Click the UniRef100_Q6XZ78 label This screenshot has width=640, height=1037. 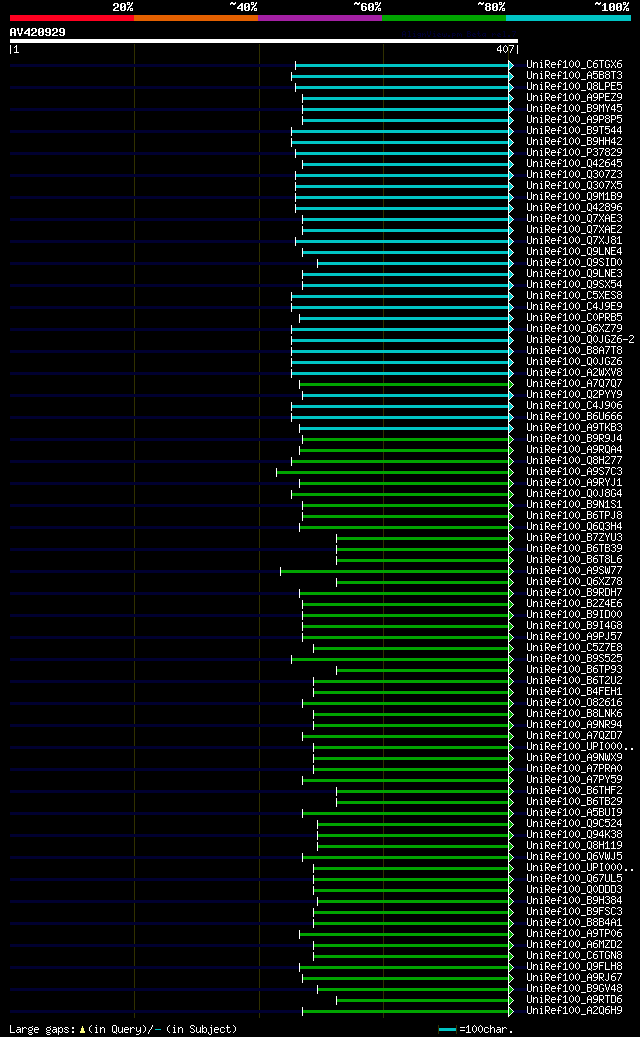point(574,581)
